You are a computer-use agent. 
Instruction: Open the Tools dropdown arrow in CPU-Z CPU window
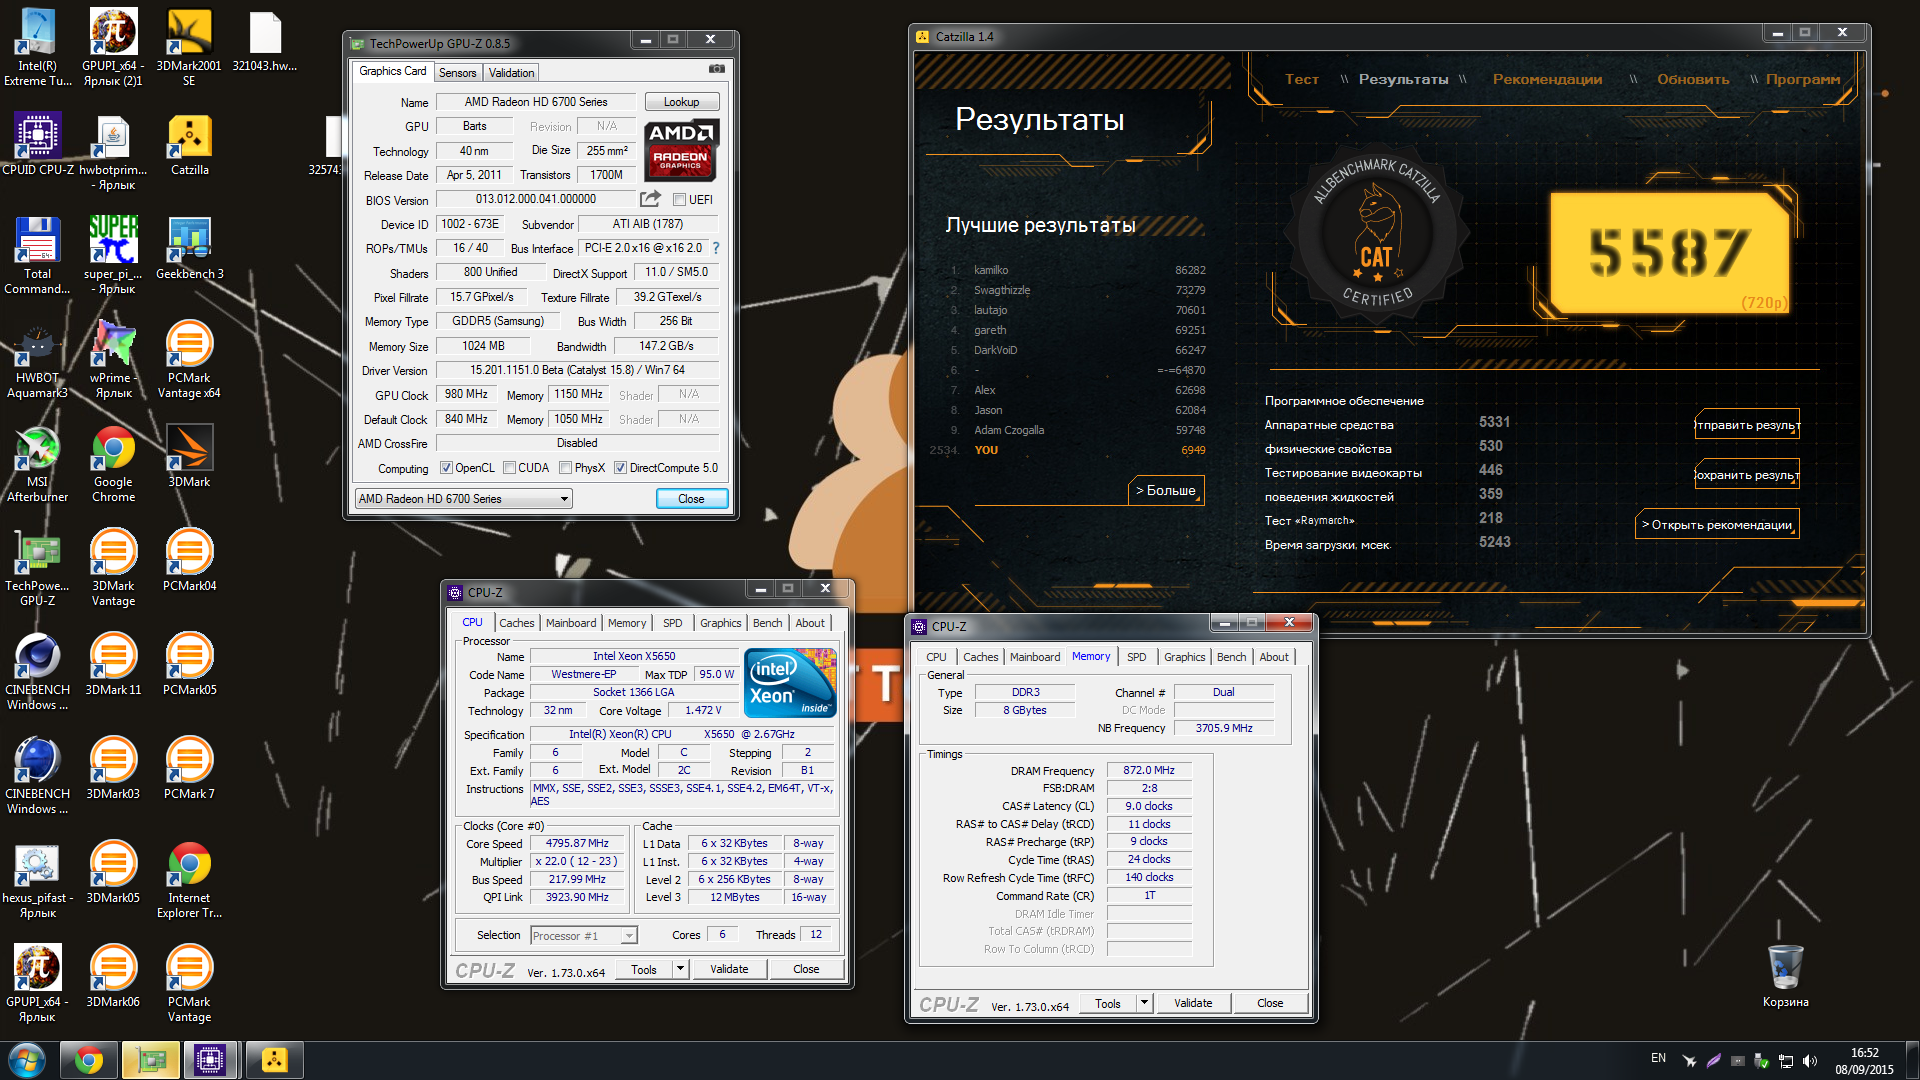coord(680,969)
